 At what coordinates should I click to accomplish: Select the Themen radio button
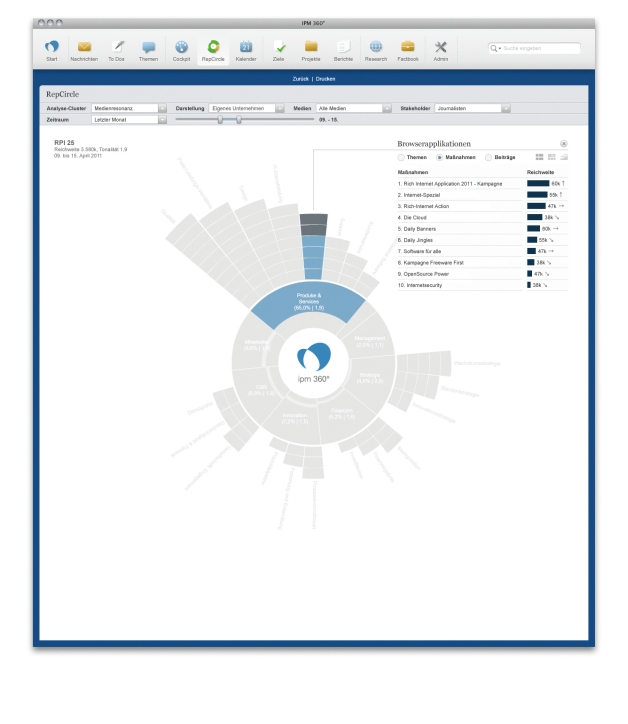coord(402,158)
